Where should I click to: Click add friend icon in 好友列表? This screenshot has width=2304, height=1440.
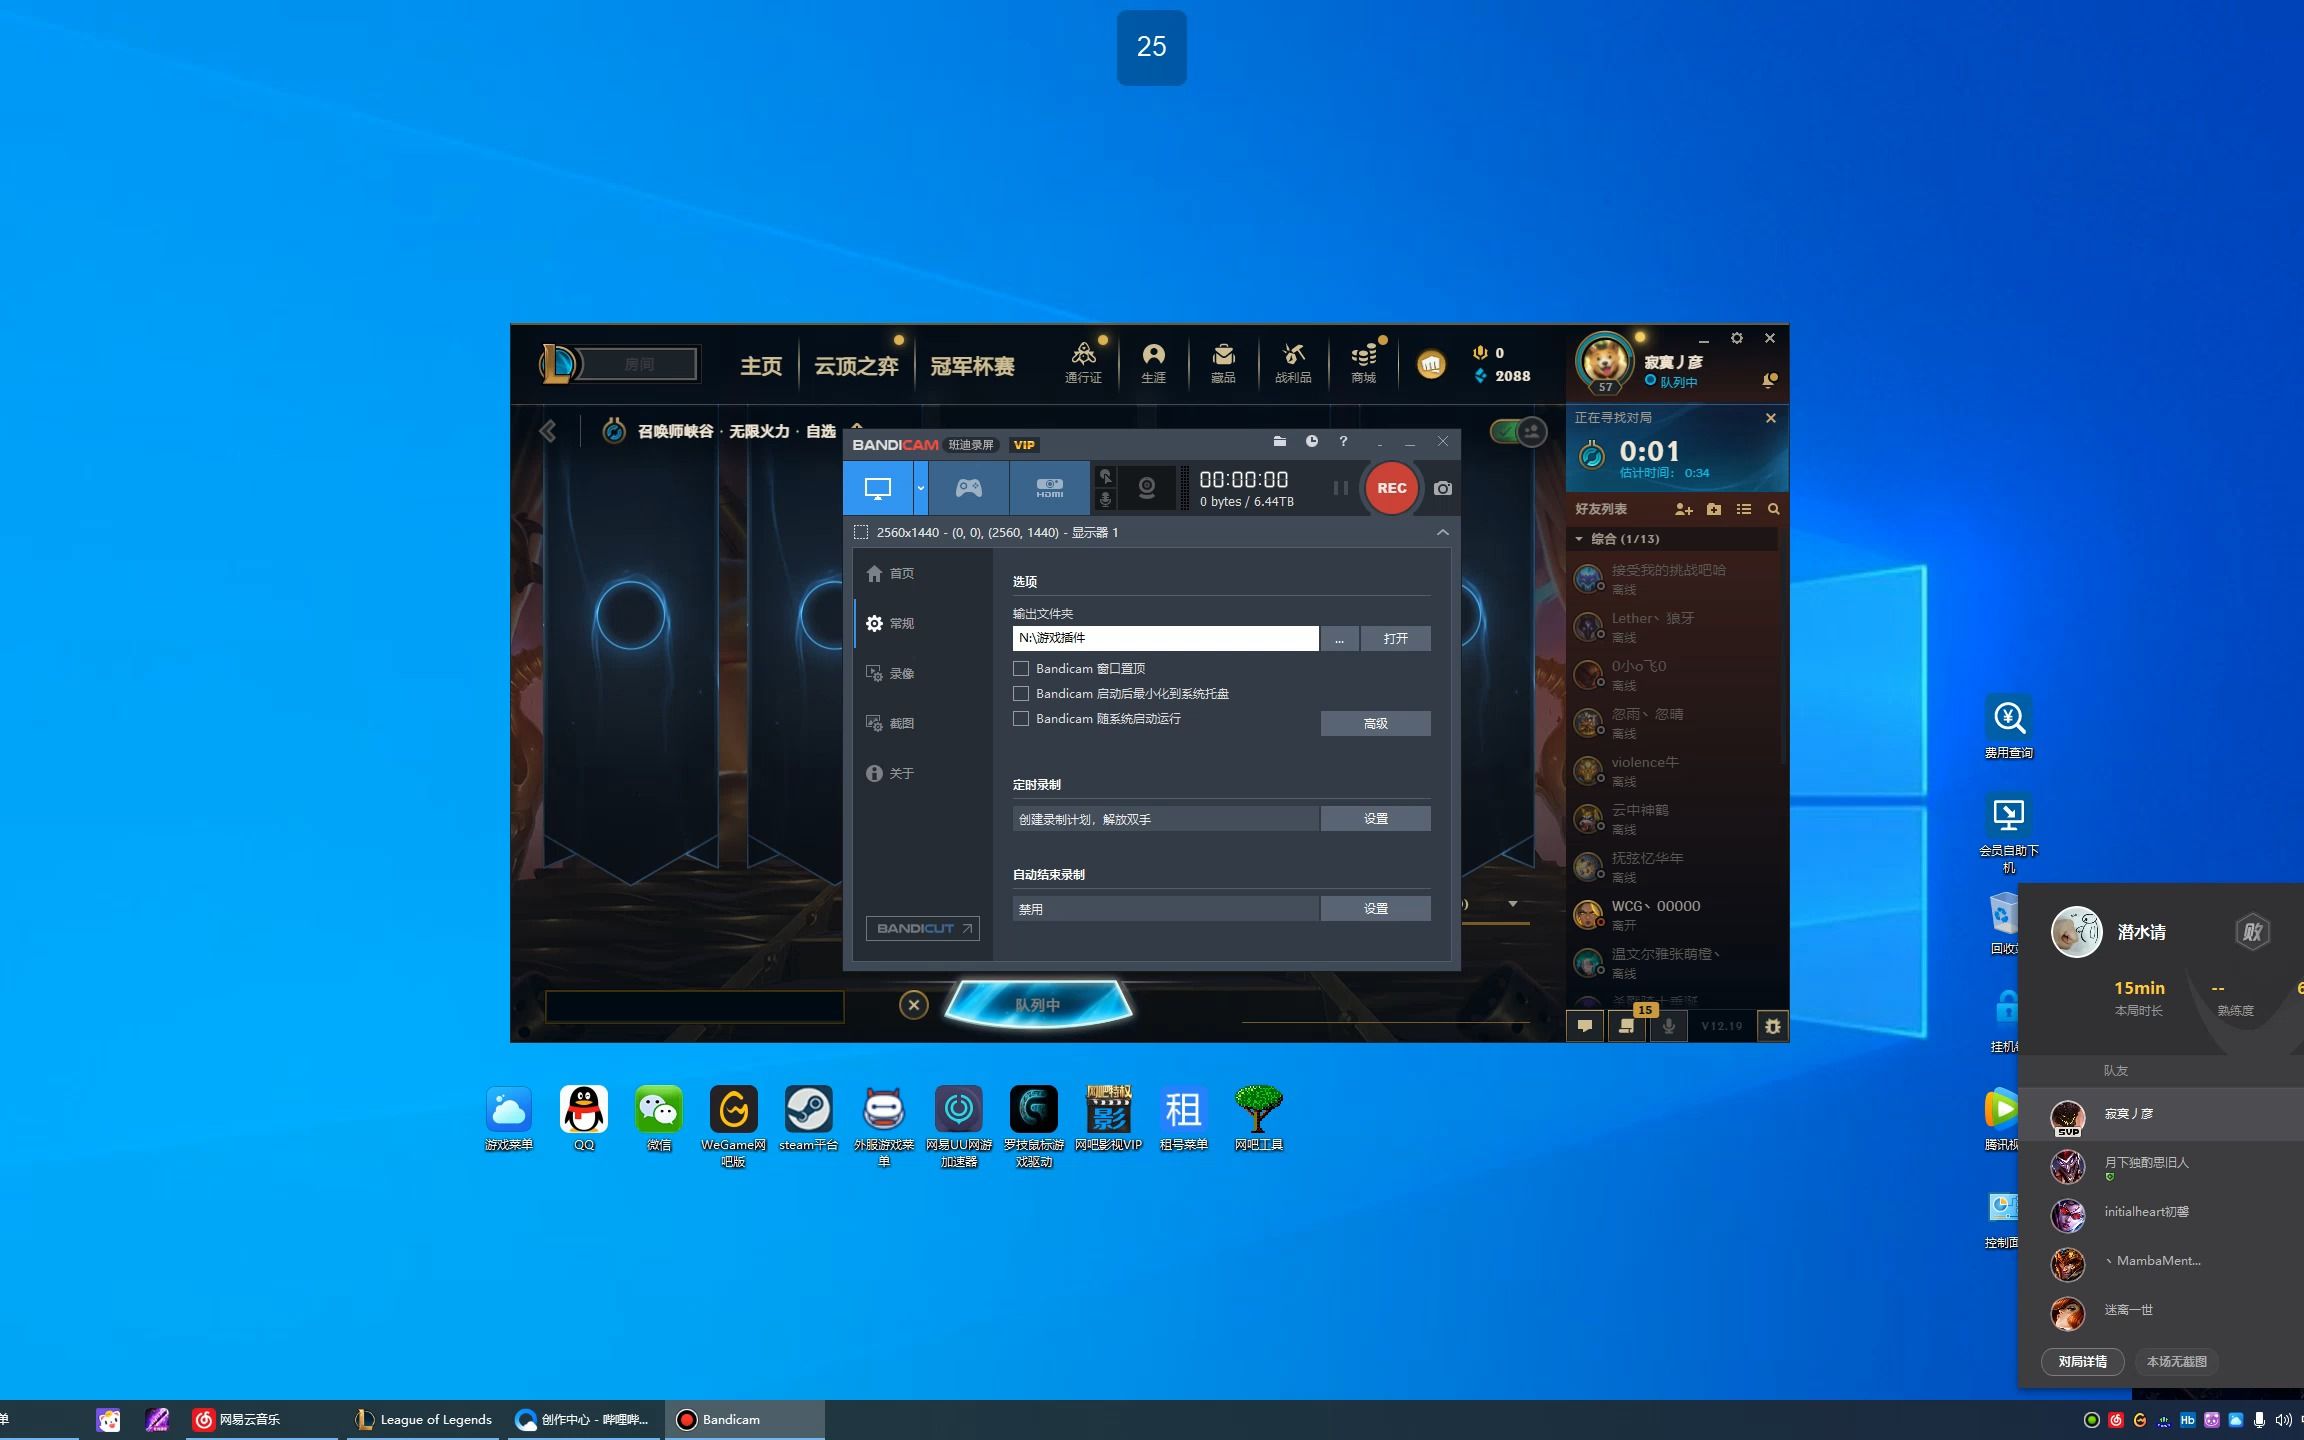click(1683, 509)
